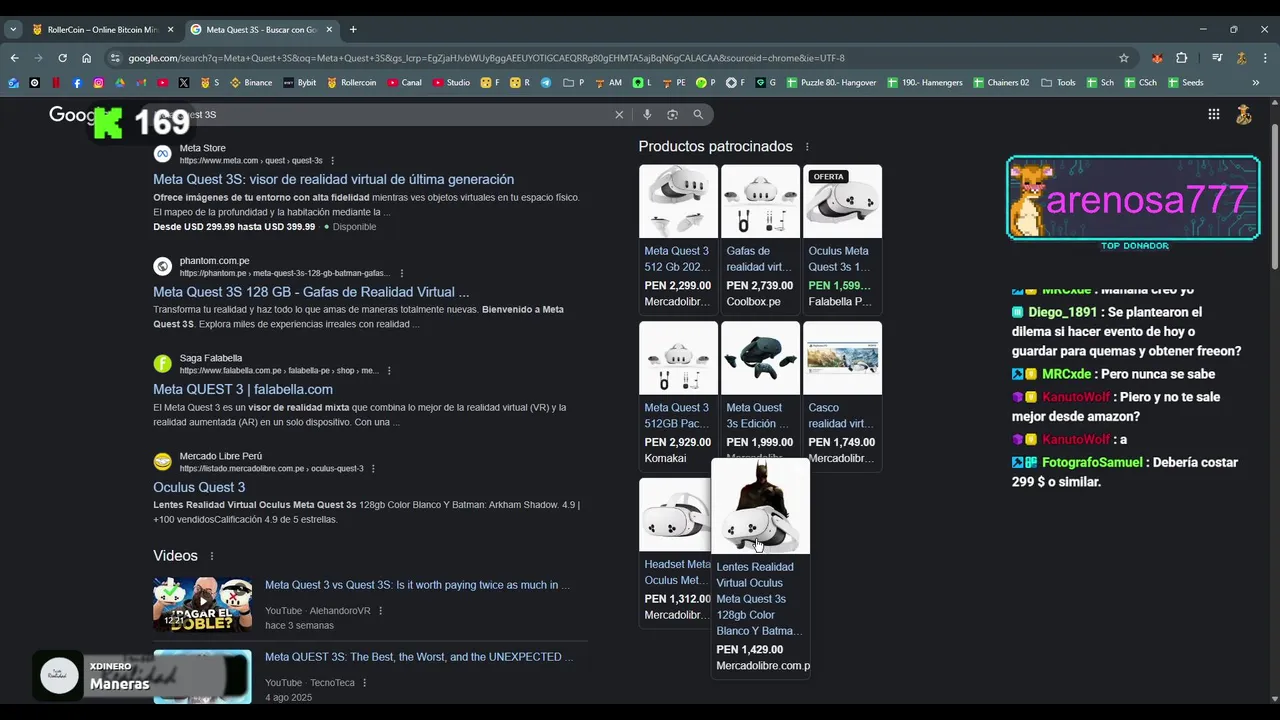
Task: Open the Instagram bookmark icon
Action: (98, 83)
